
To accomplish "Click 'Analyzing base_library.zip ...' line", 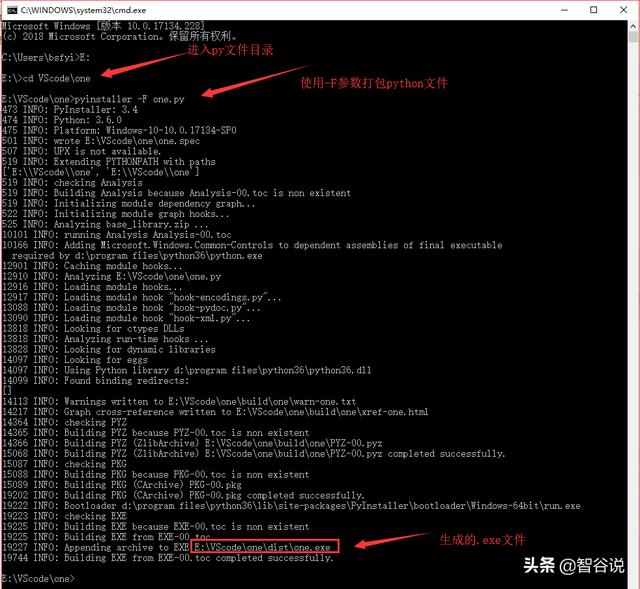I will (105, 224).
